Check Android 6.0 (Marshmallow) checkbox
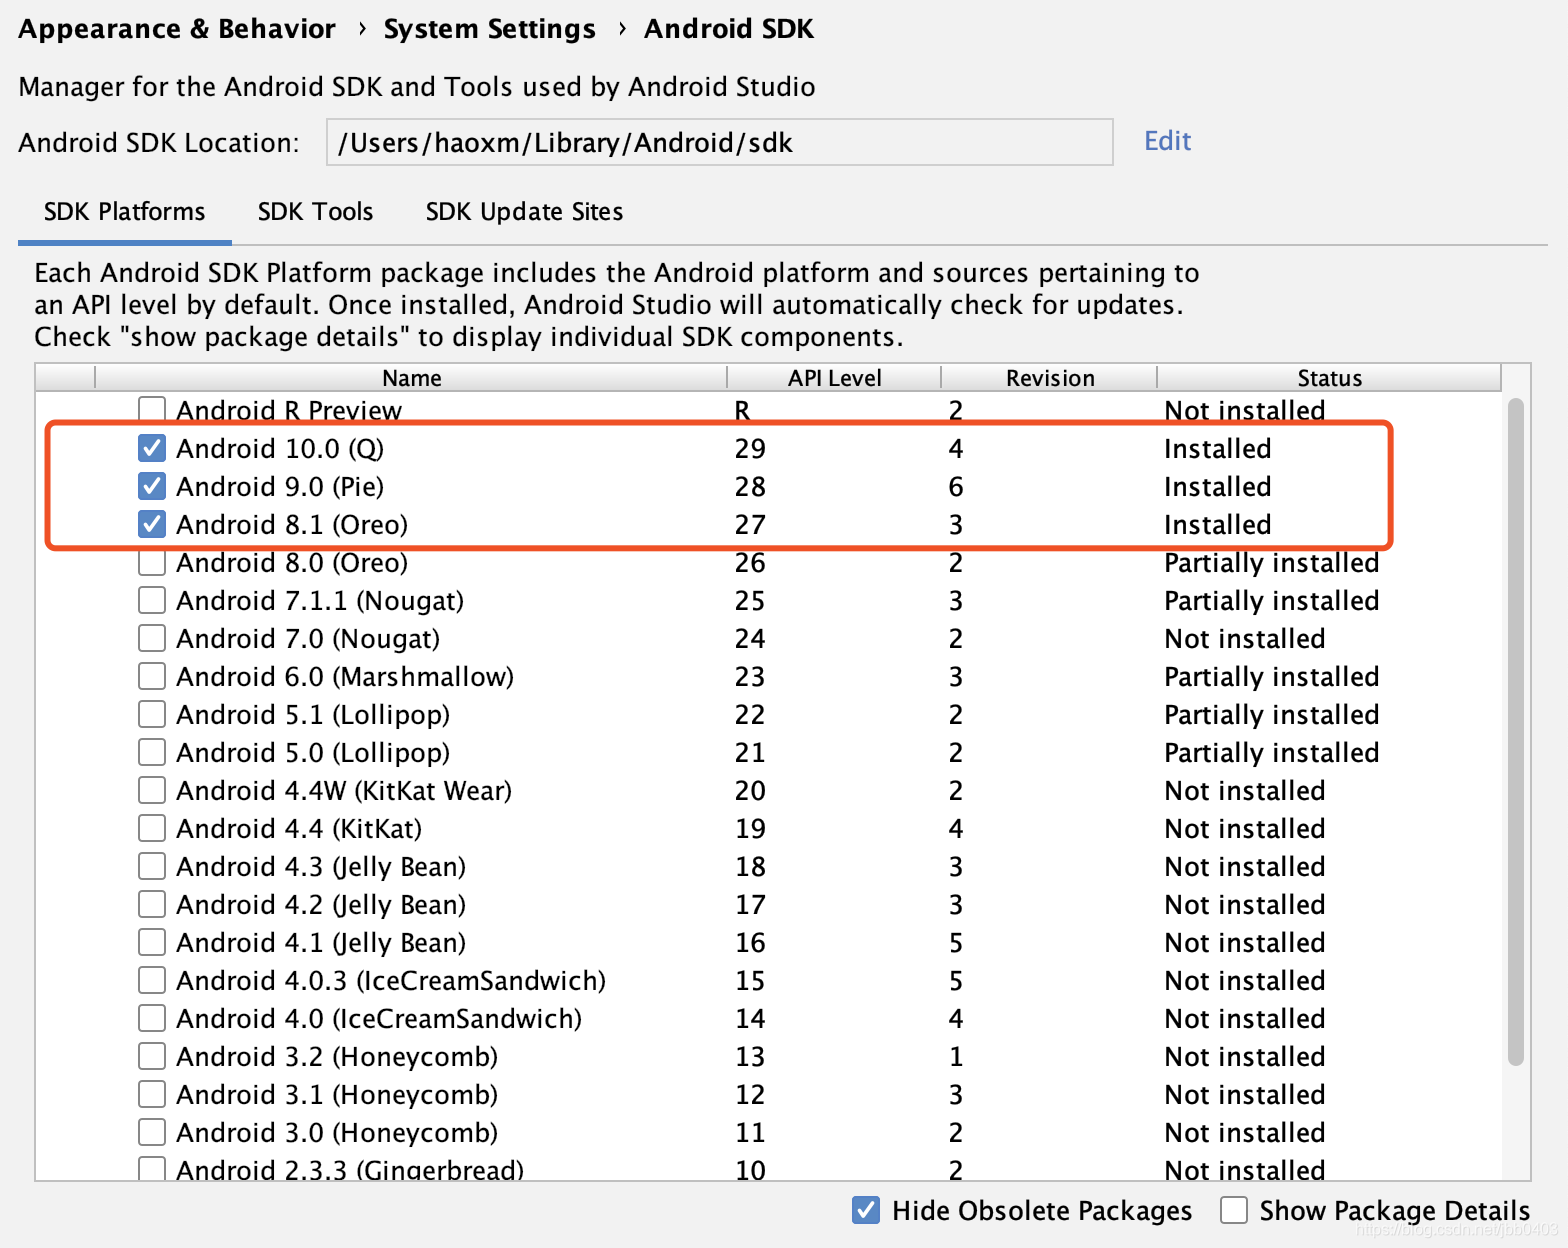The height and width of the screenshot is (1248, 1568). pyautogui.click(x=152, y=676)
